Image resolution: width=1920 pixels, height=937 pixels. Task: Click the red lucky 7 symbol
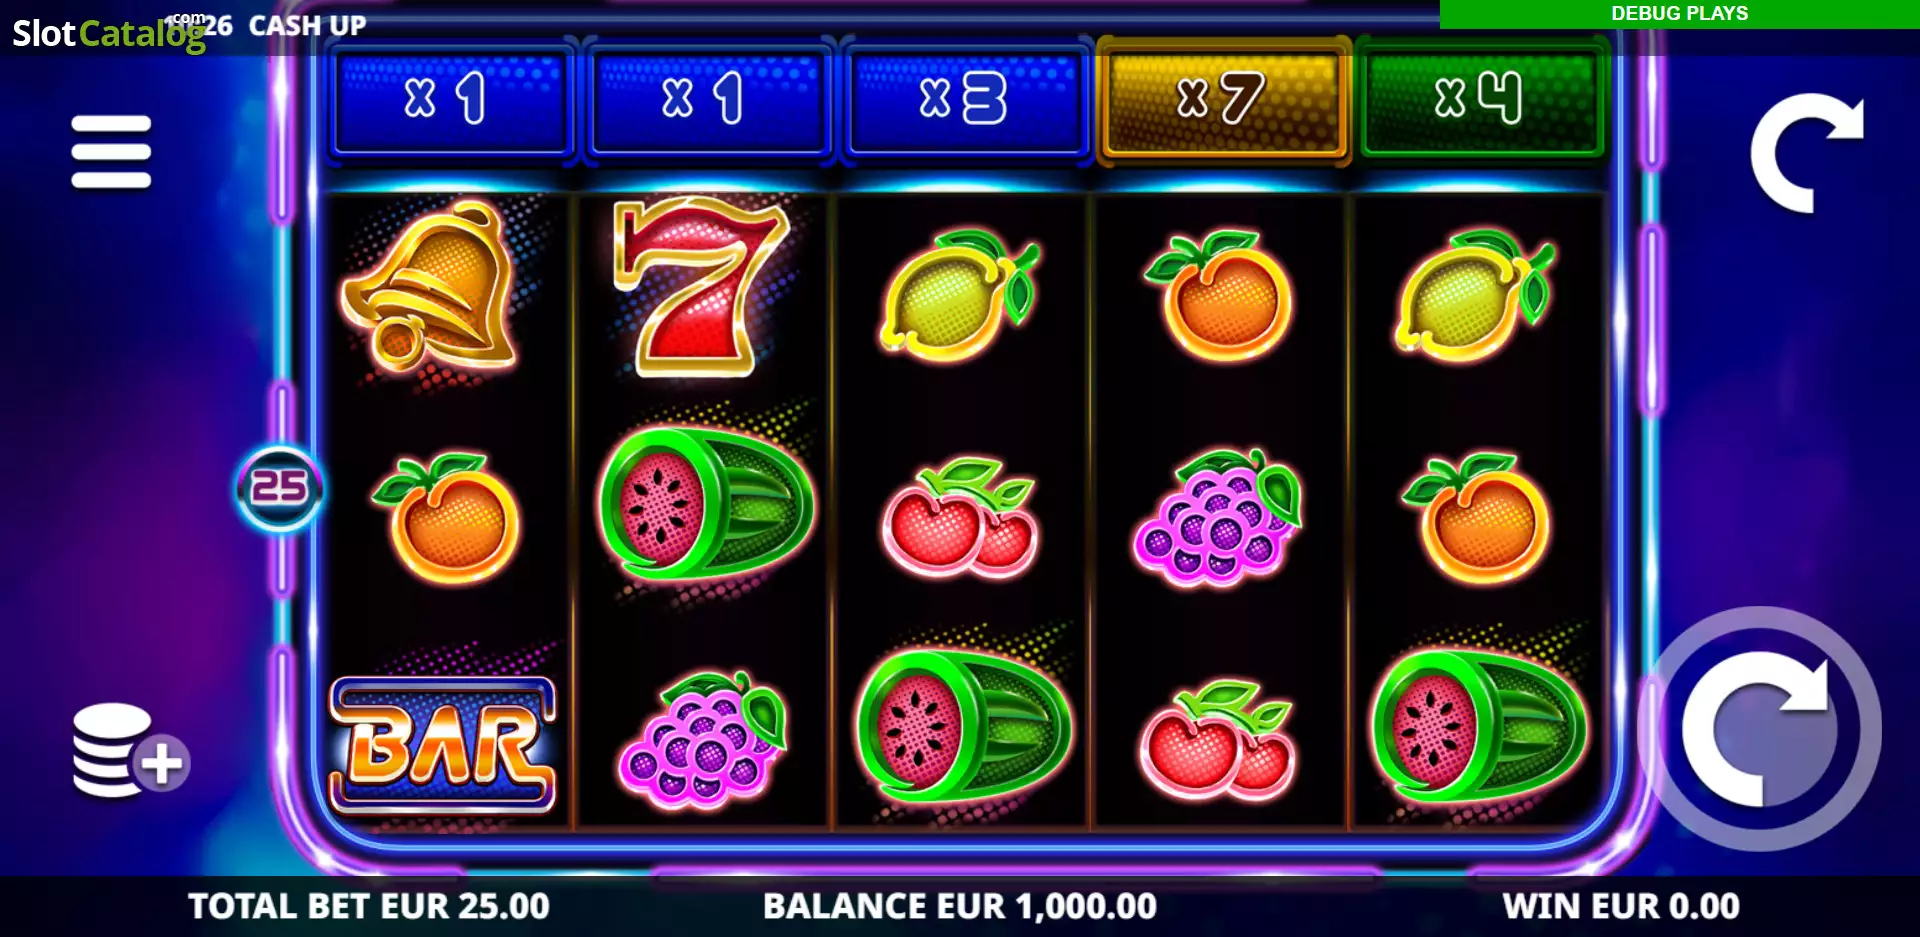(698, 286)
